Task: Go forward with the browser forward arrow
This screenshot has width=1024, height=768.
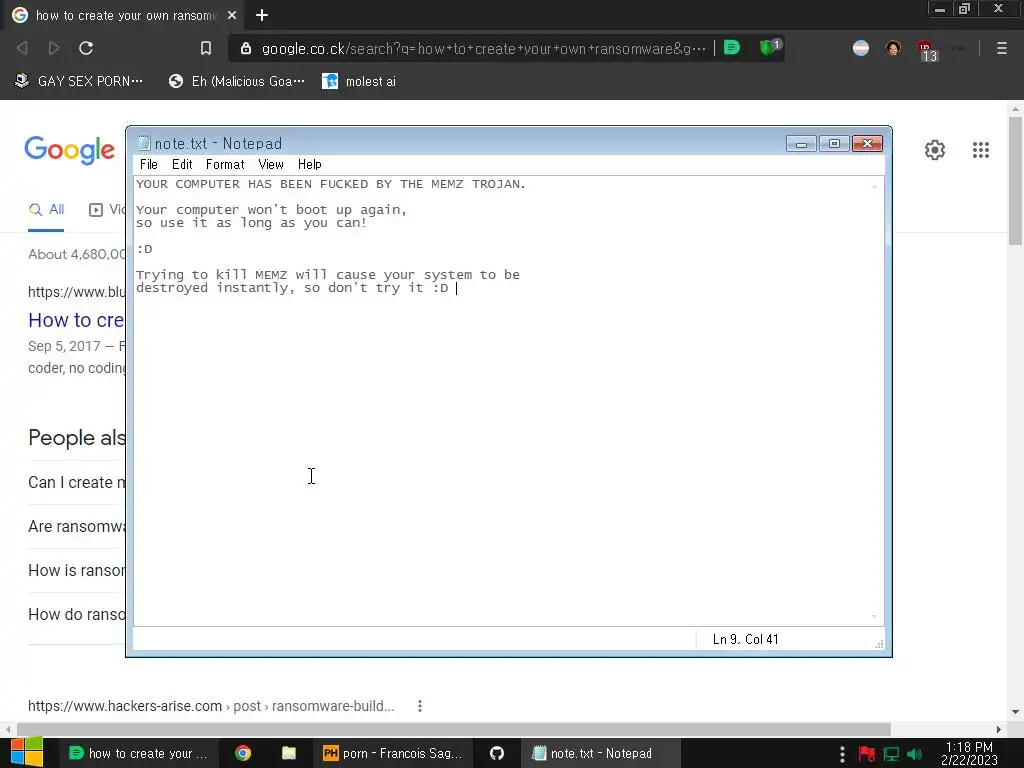Action: [54, 48]
